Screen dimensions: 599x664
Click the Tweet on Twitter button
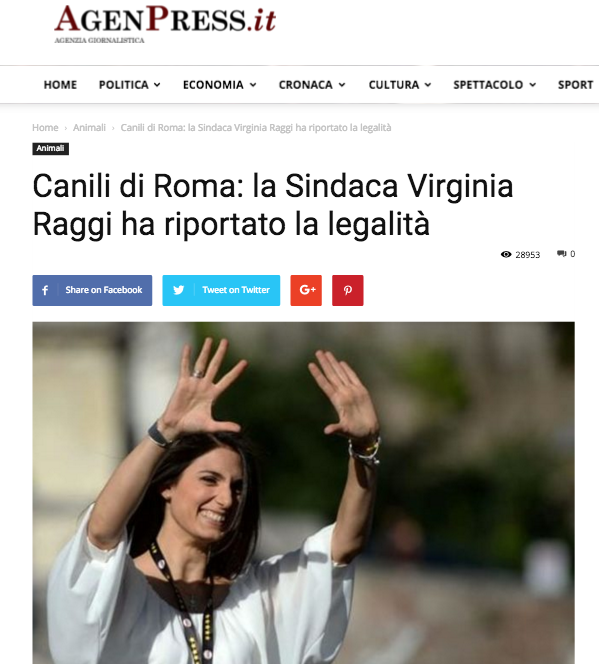[x=221, y=290]
